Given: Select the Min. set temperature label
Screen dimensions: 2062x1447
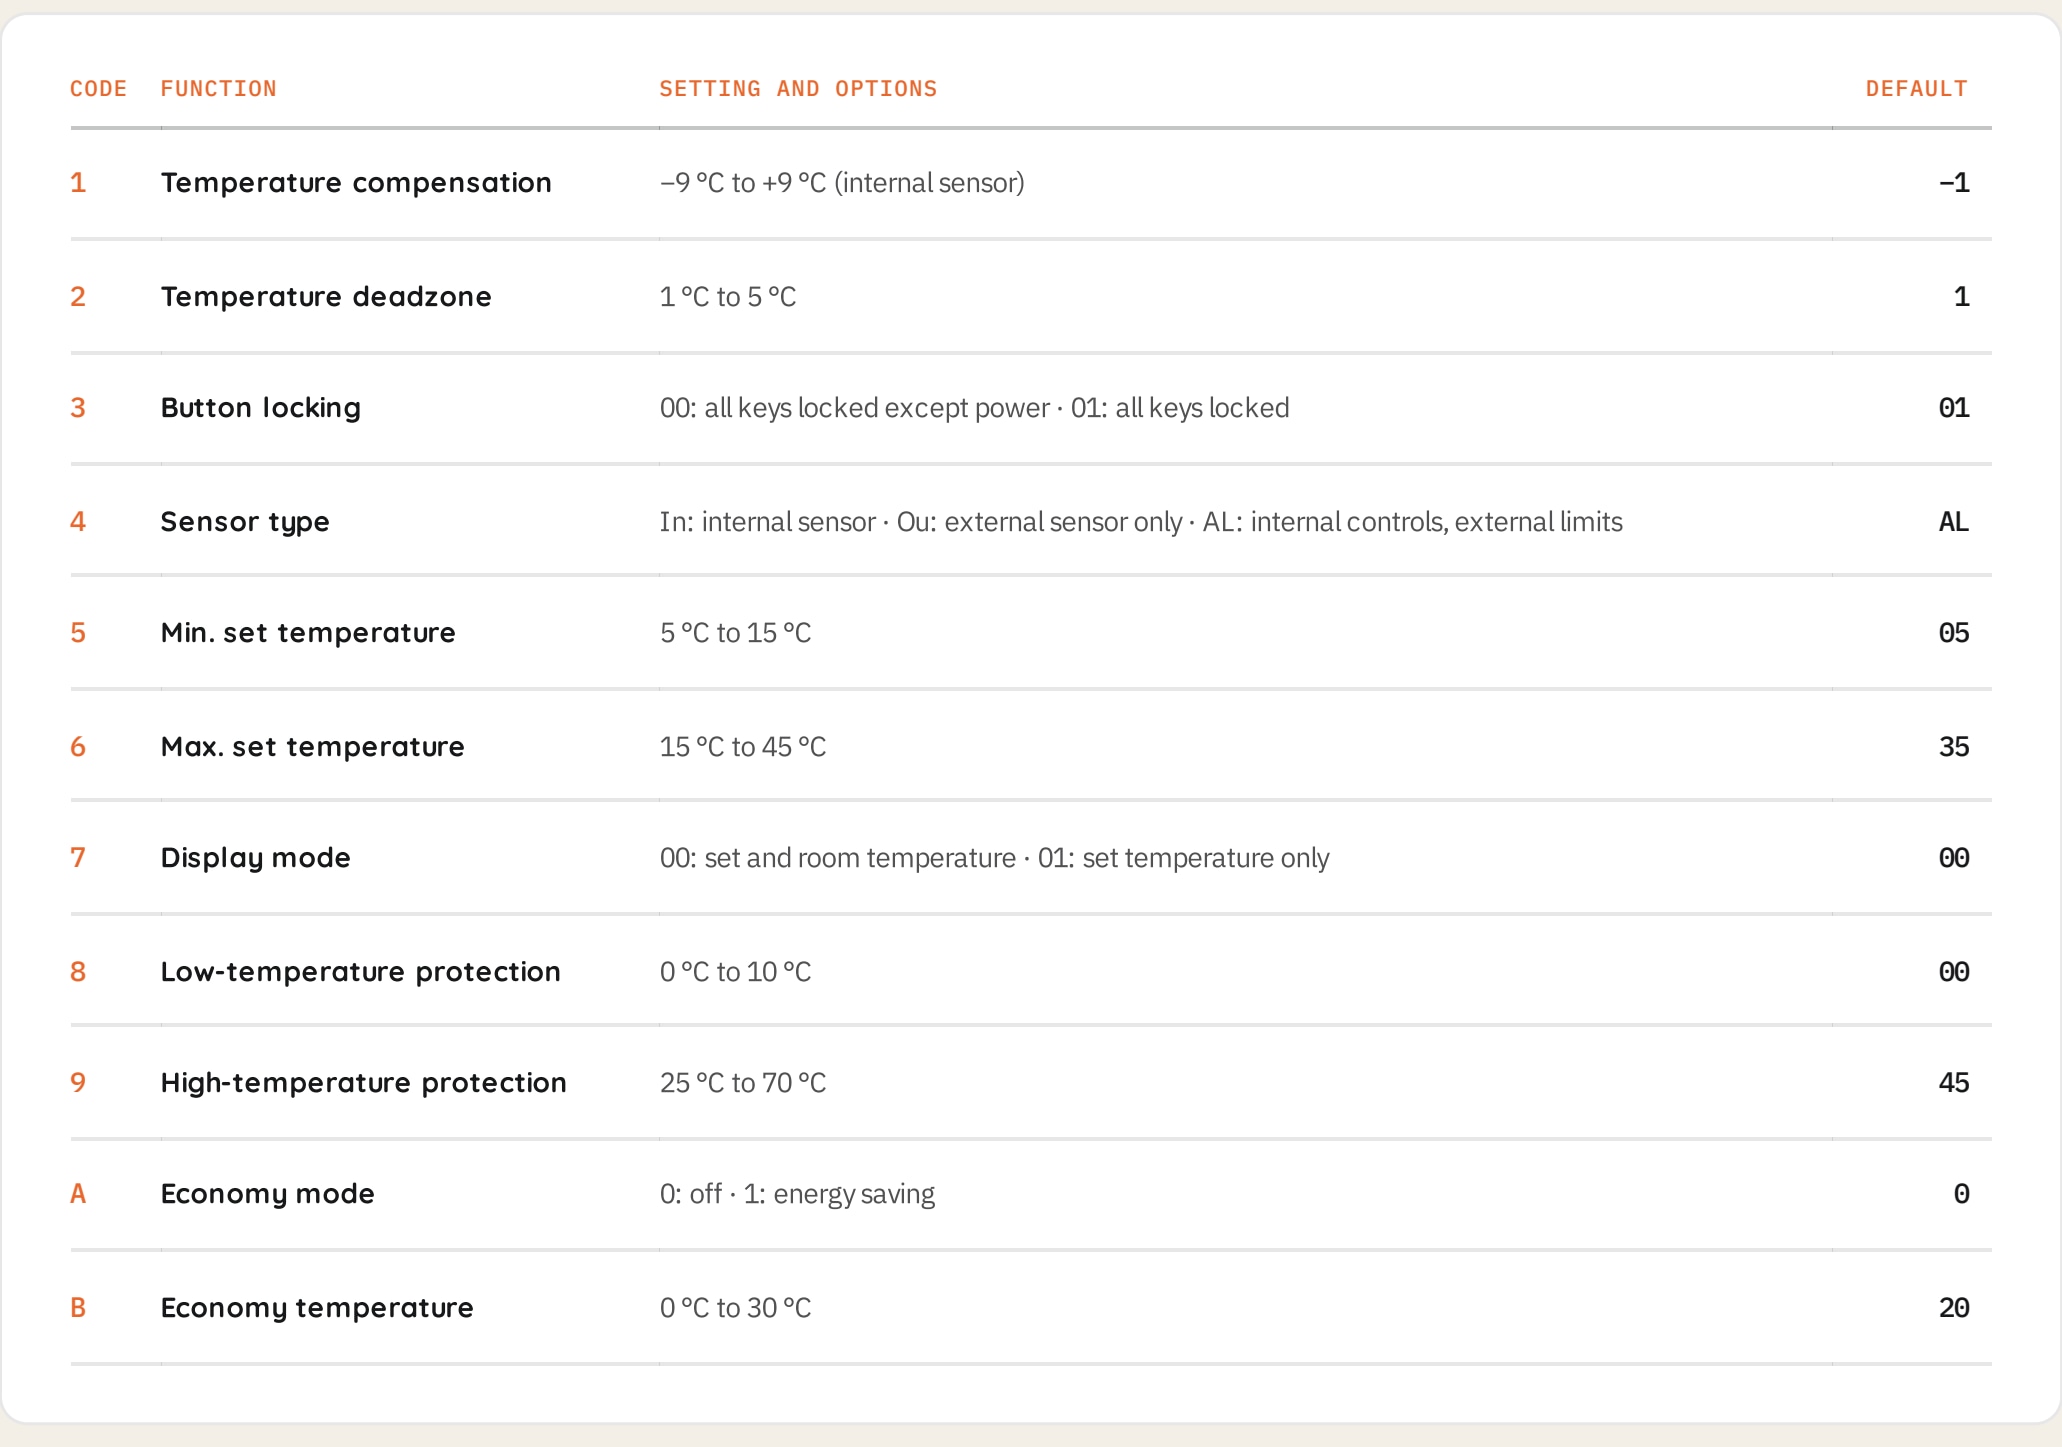Looking at the screenshot, I should pyautogui.click(x=308, y=633).
